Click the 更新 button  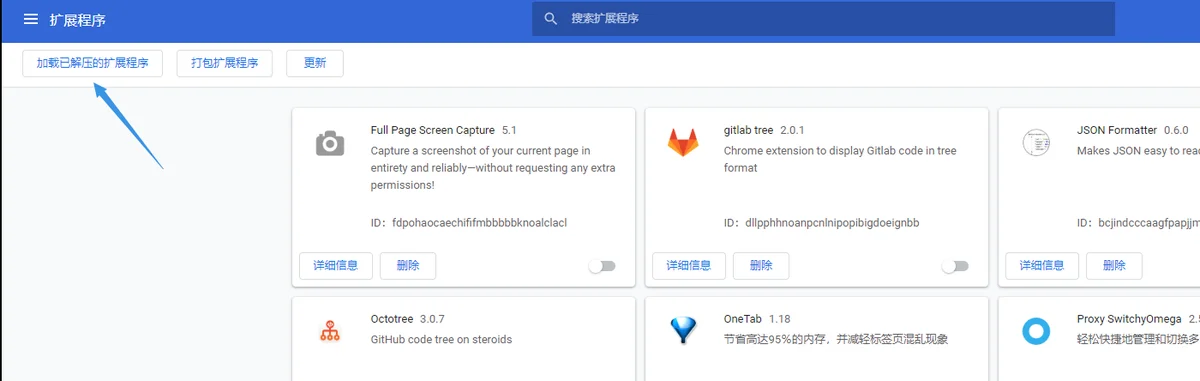click(x=315, y=63)
